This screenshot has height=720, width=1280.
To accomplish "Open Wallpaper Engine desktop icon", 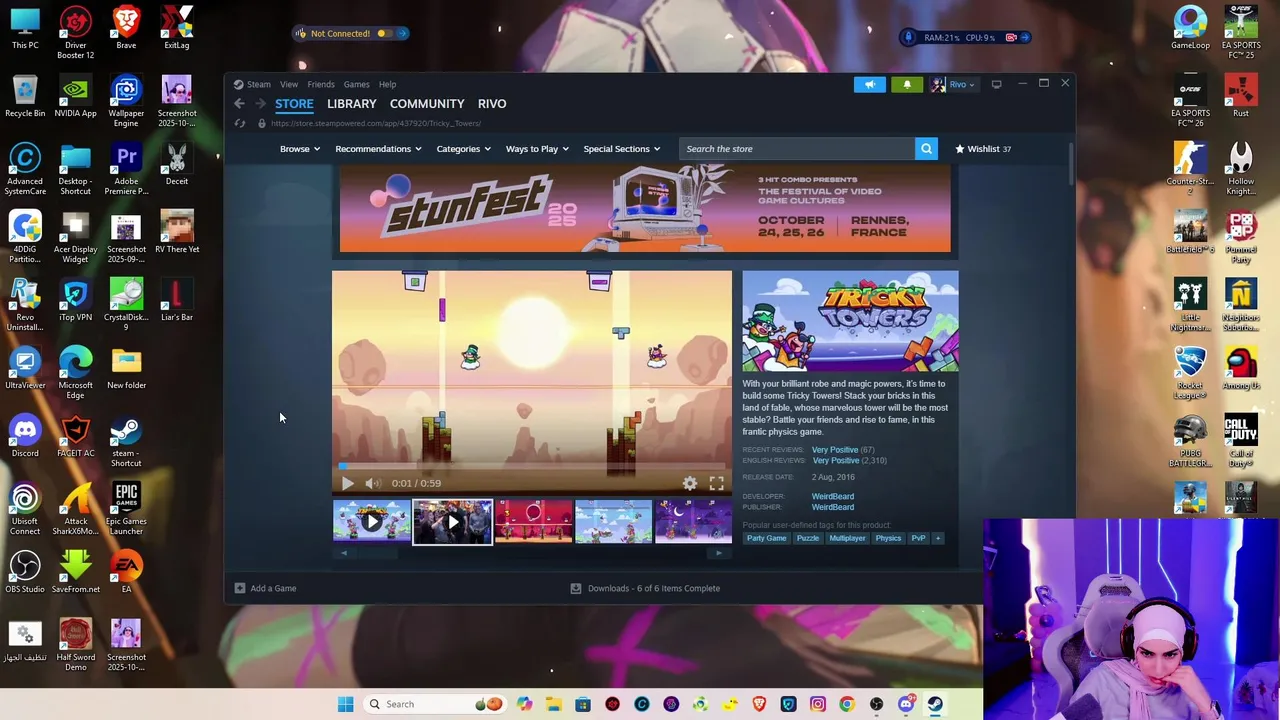I will [126, 100].
